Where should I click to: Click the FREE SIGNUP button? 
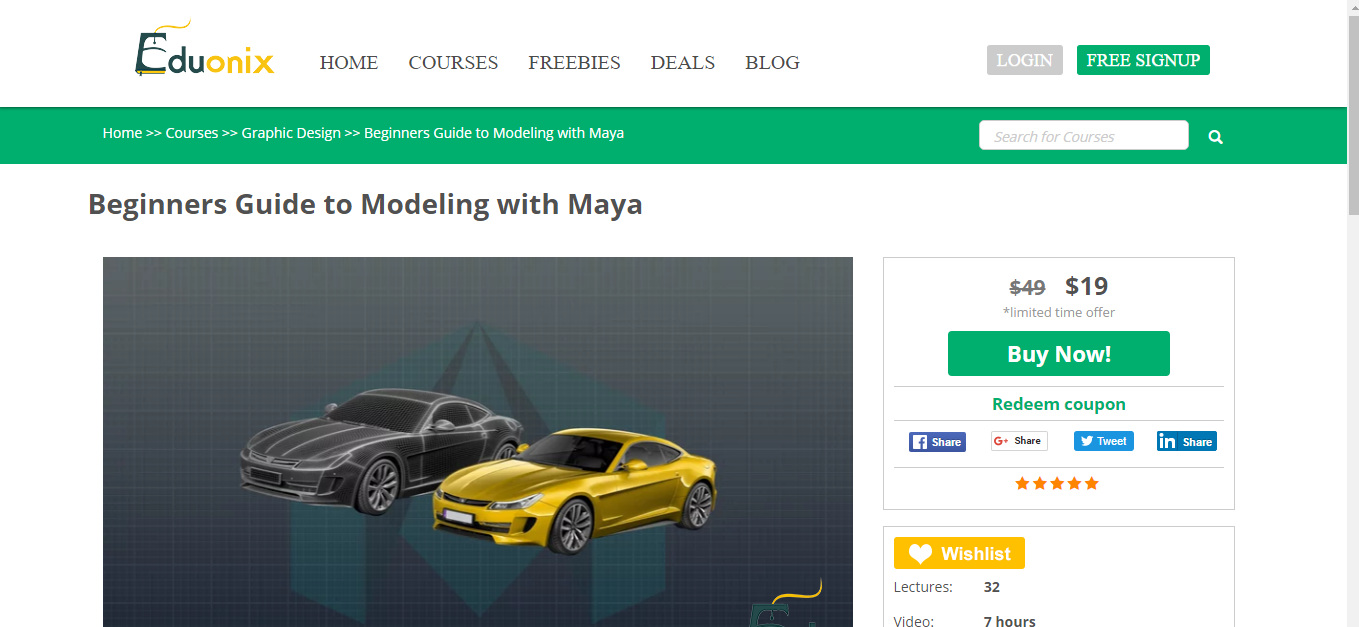1143,60
